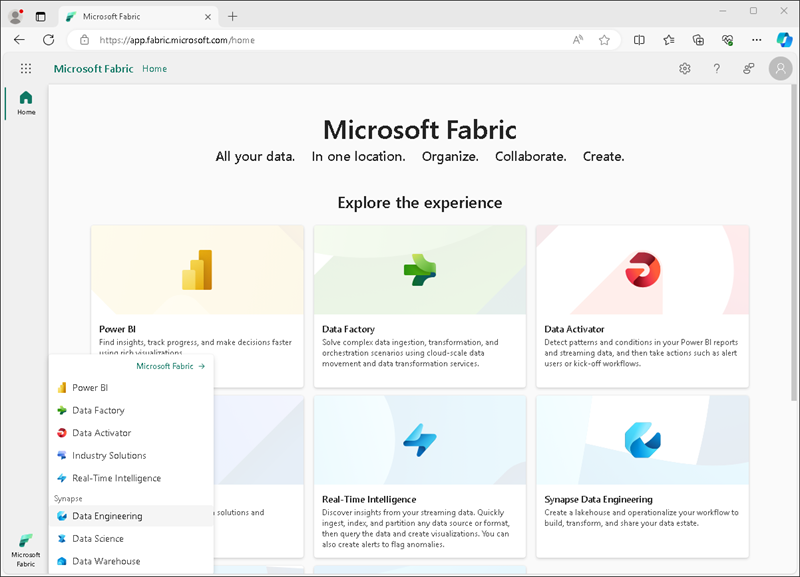800x577 pixels.
Task: Close the Microsoft Fabric browser tab
Action: pos(208,17)
